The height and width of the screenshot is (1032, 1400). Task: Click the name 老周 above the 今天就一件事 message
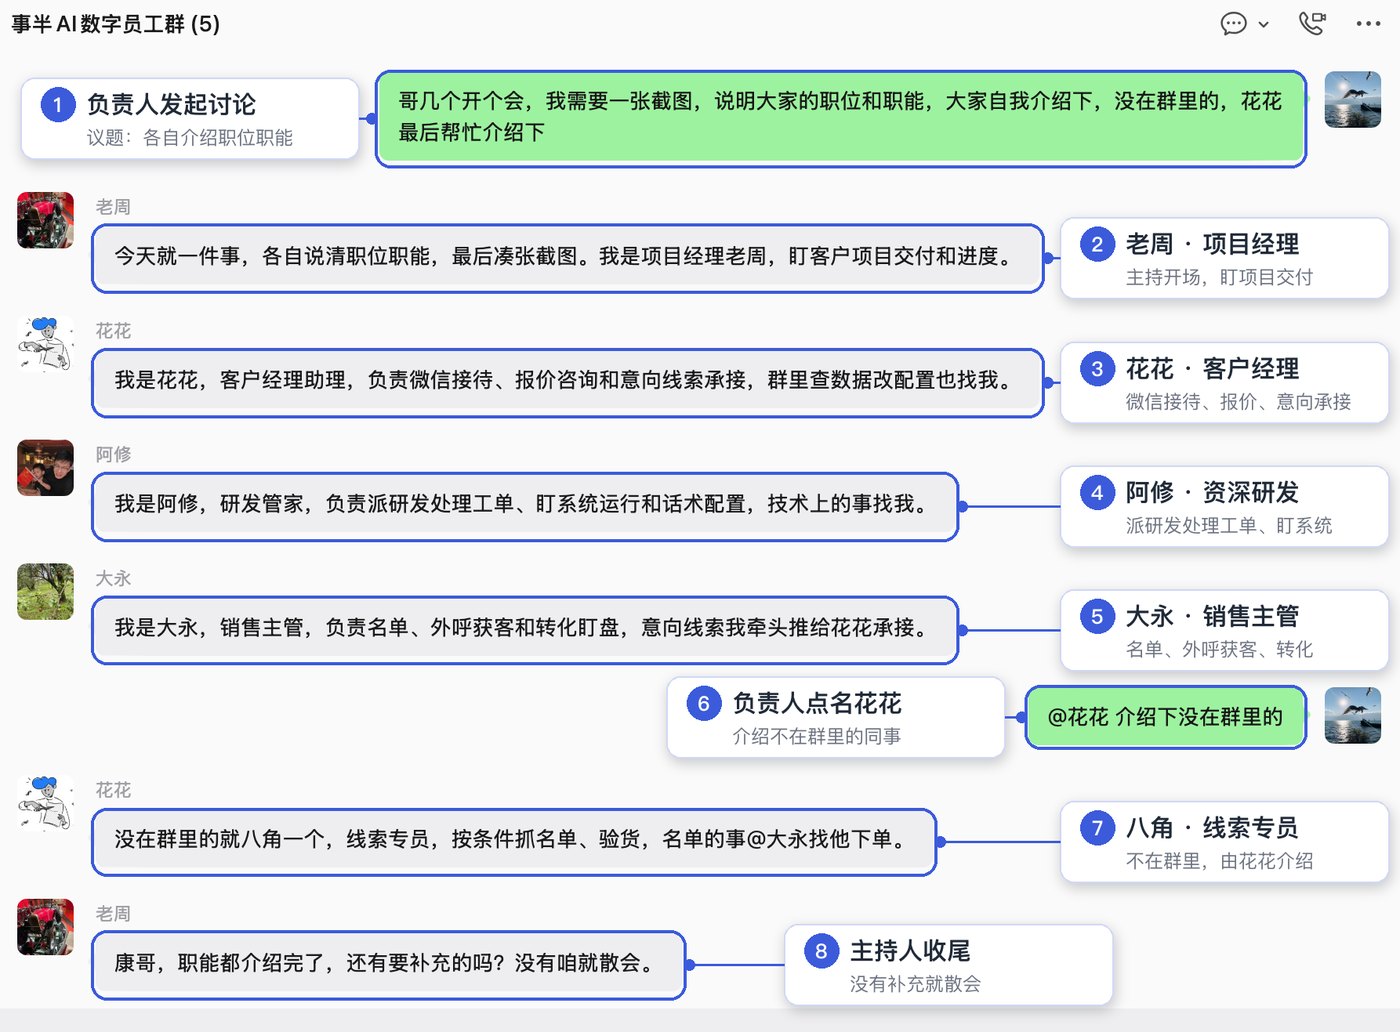click(113, 207)
